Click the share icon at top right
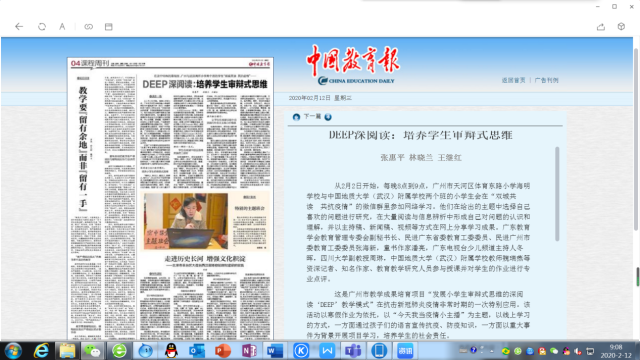Viewport: 640px width, 360px height. point(601,27)
